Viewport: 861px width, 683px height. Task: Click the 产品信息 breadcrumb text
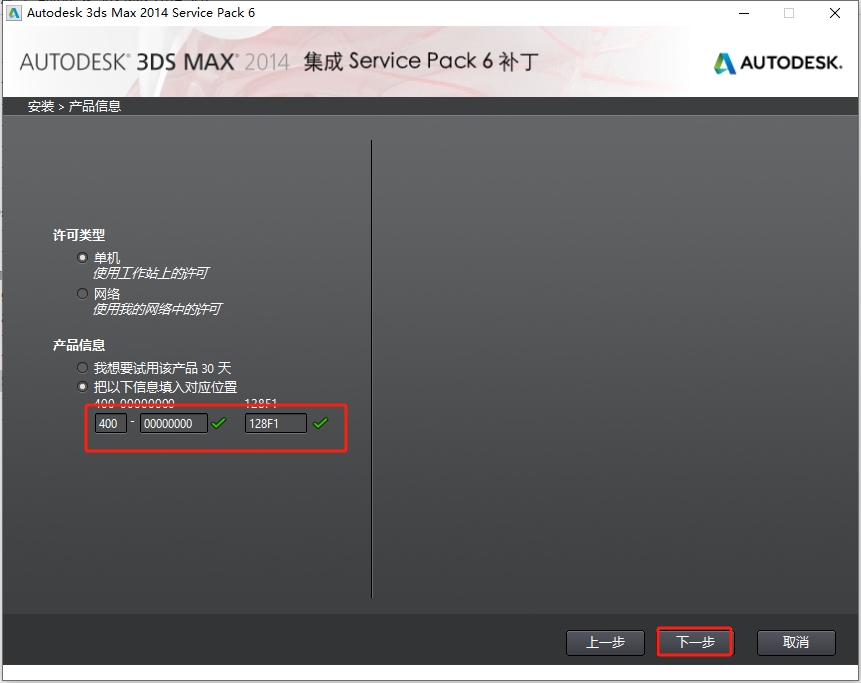pos(94,106)
